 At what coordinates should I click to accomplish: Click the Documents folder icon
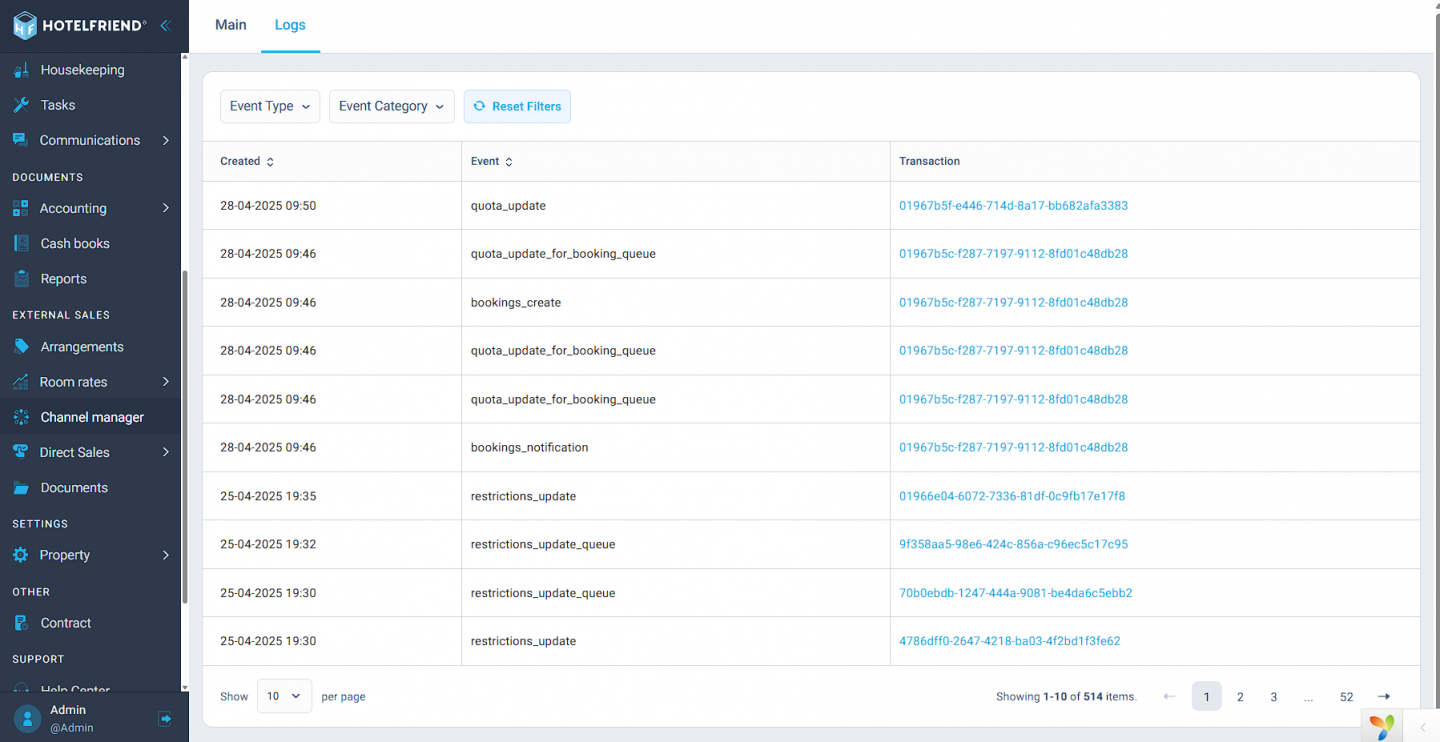pyautogui.click(x=21, y=488)
